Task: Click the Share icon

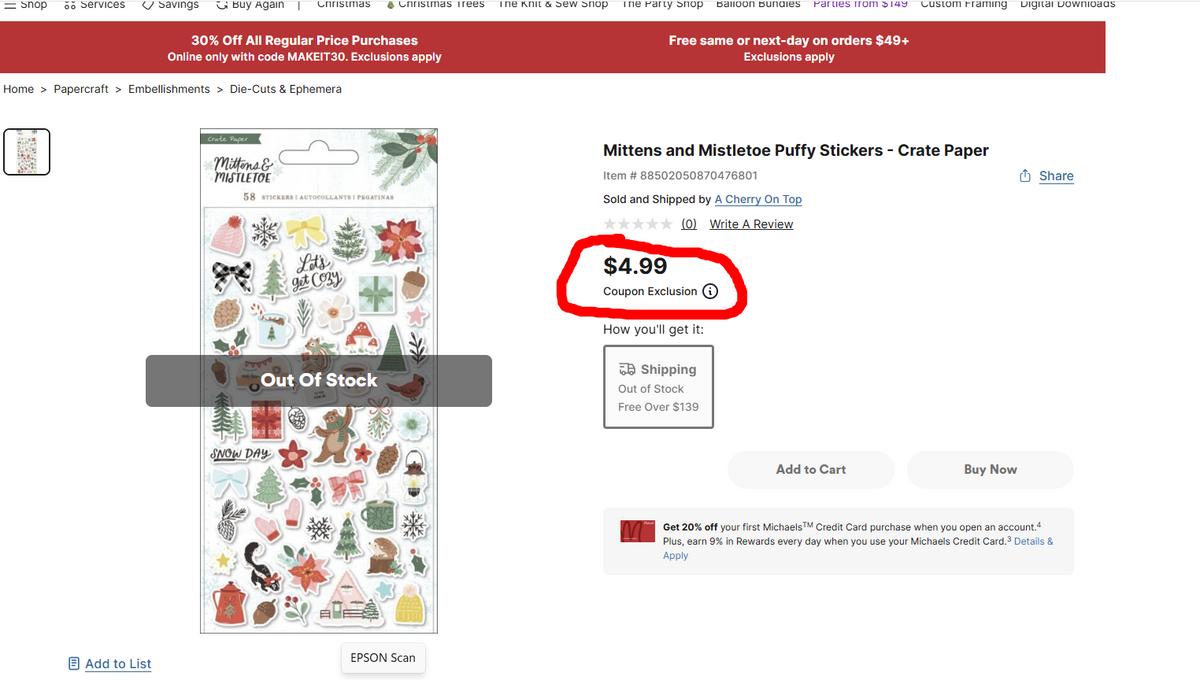Action: 1024,176
